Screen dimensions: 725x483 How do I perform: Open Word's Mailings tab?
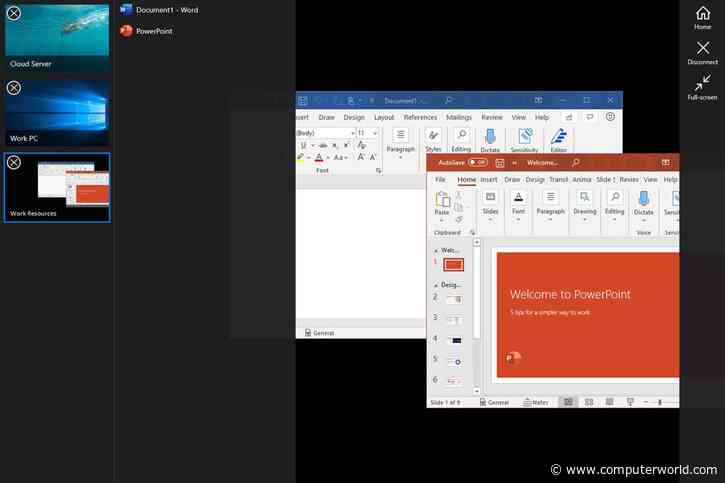pos(459,117)
